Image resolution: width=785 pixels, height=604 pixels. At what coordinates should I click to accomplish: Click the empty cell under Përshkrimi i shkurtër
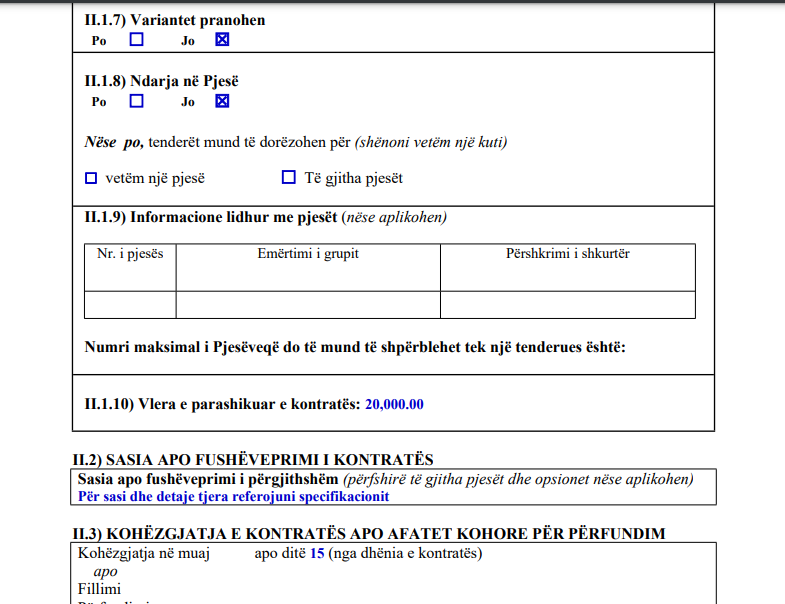coord(568,305)
